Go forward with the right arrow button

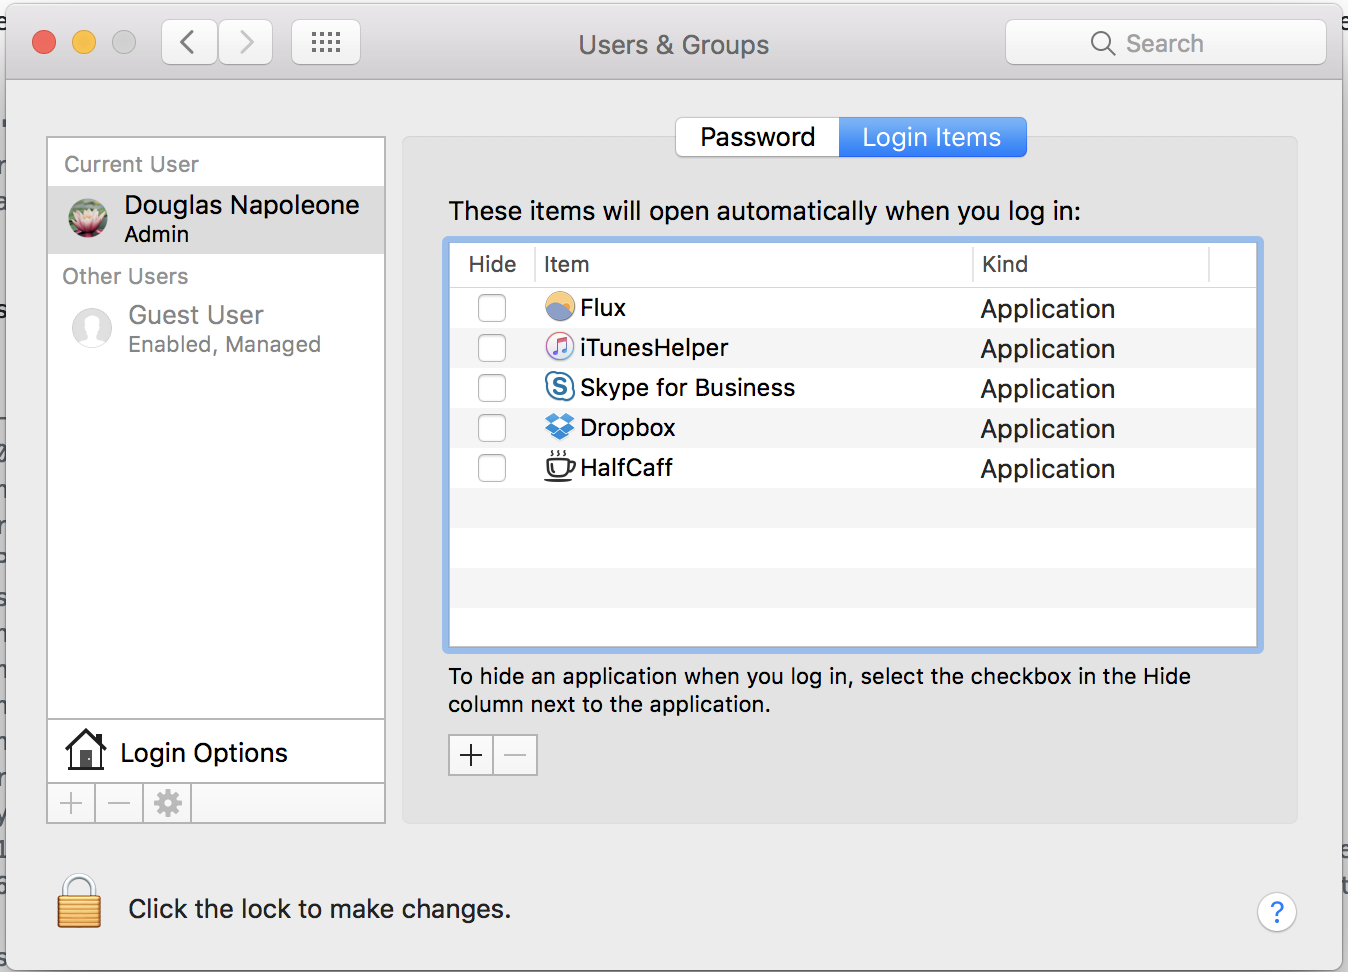[x=246, y=43]
